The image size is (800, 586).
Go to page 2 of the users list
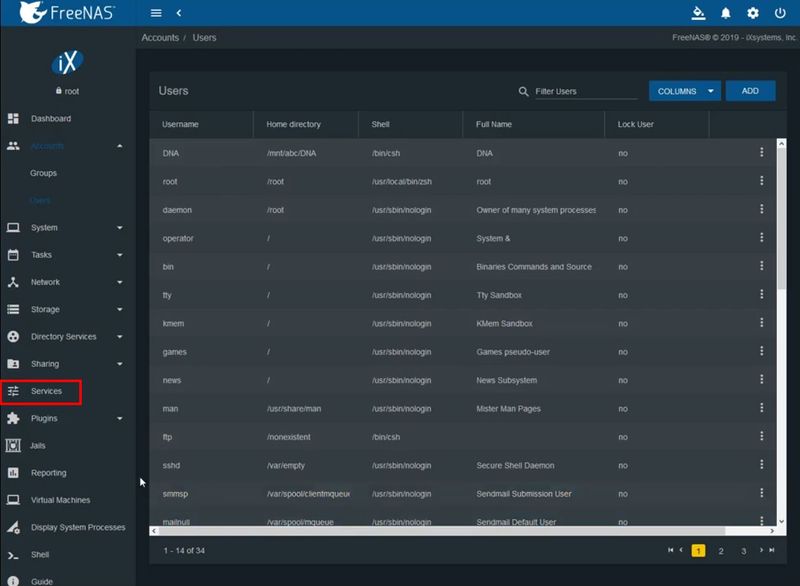click(x=721, y=550)
